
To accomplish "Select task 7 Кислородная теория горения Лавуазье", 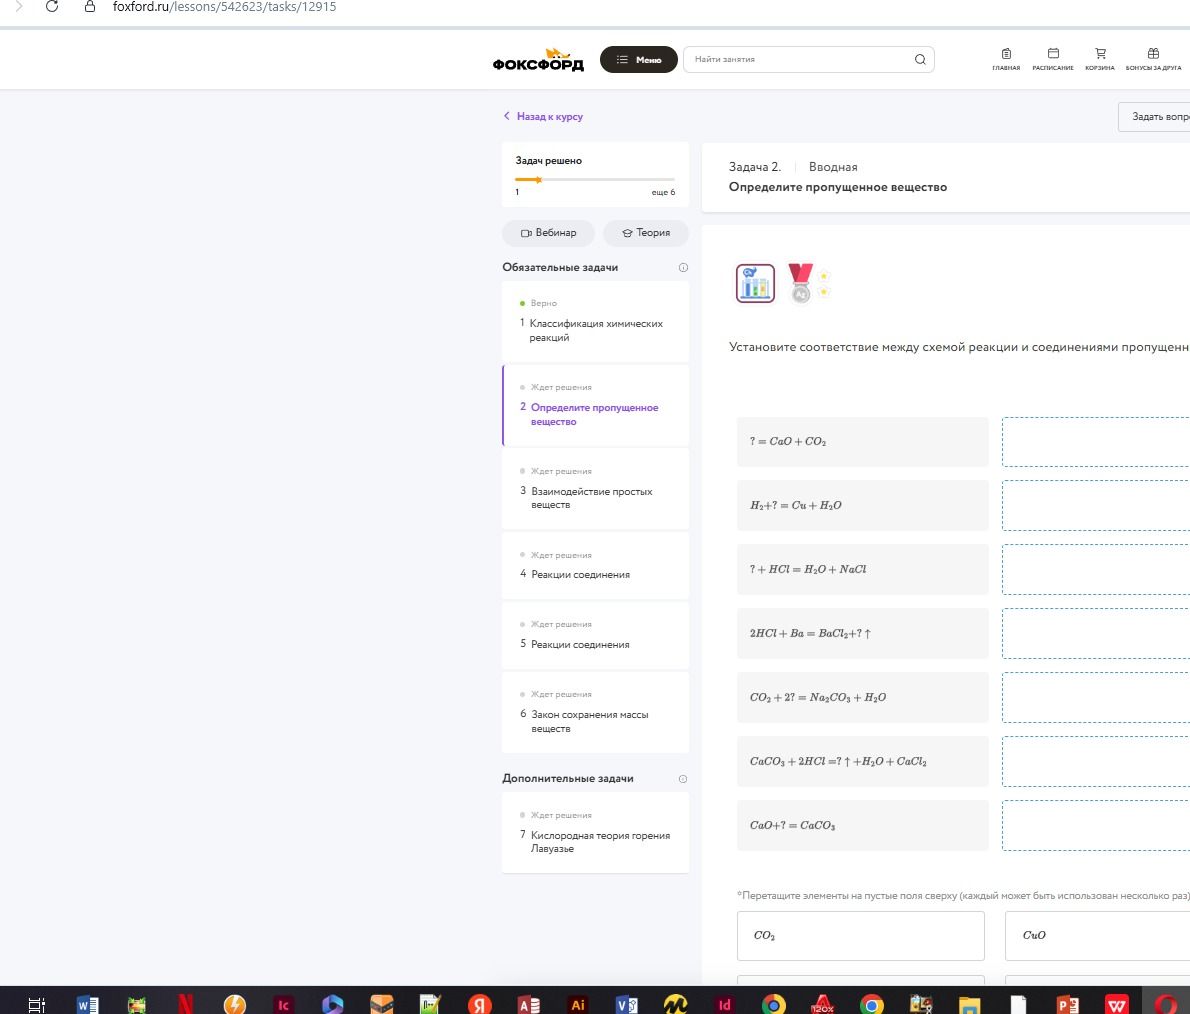I will [596, 833].
